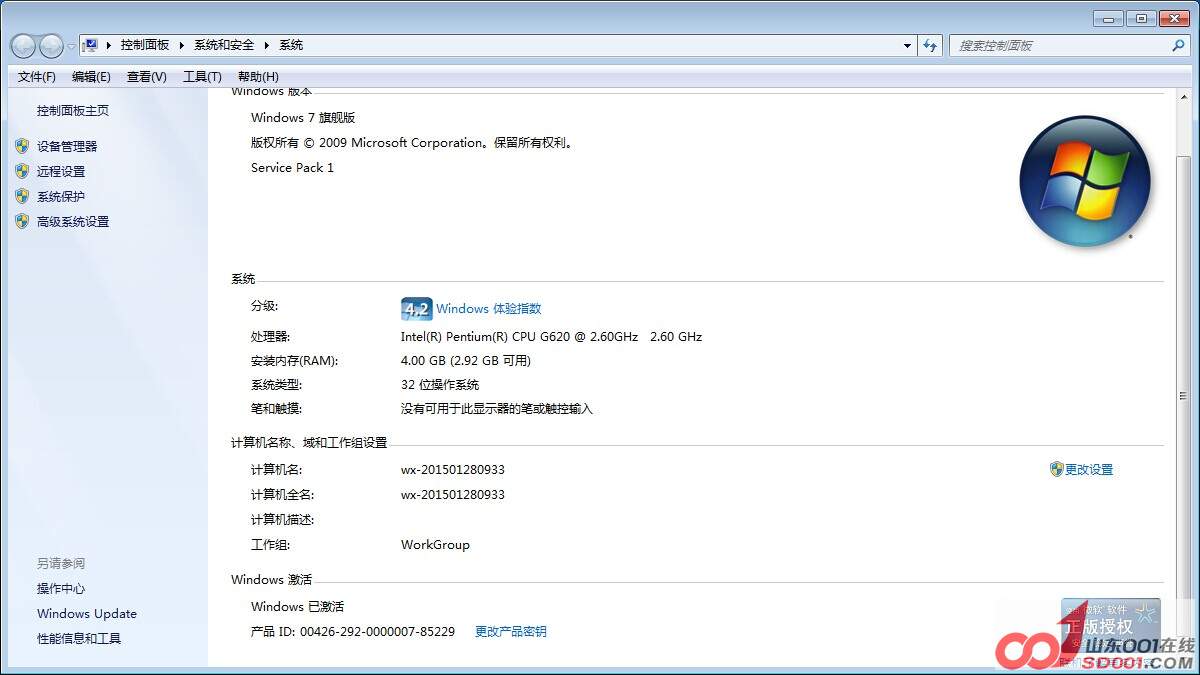The height and width of the screenshot is (675, 1200).
Task: Go to 控制面板 in address breadcrumb
Action: 145,45
